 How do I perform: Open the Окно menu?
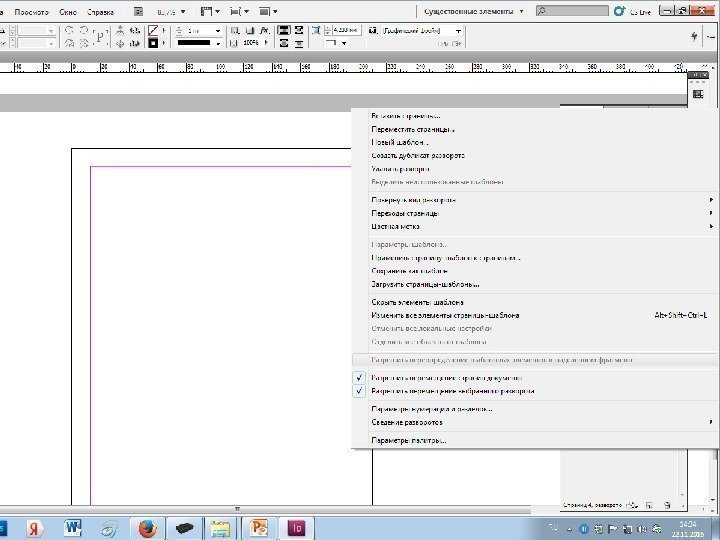pyautogui.click(x=68, y=12)
